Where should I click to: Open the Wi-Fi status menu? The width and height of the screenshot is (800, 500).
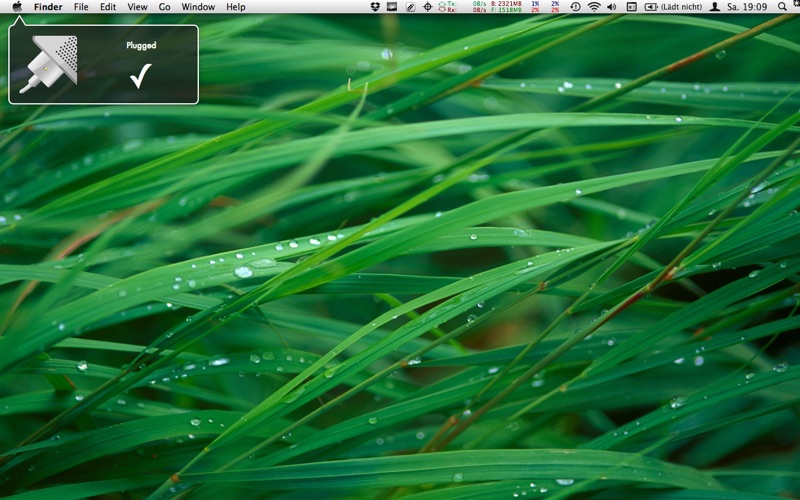click(594, 7)
